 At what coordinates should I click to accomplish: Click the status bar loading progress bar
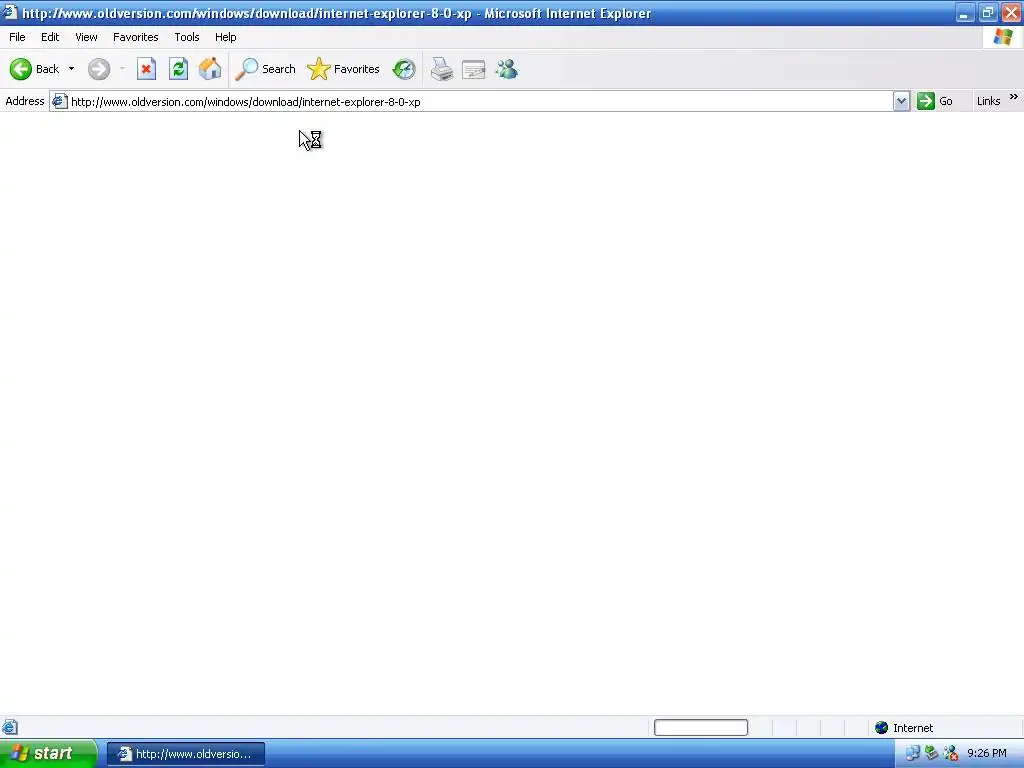pyautogui.click(x=701, y=728)
